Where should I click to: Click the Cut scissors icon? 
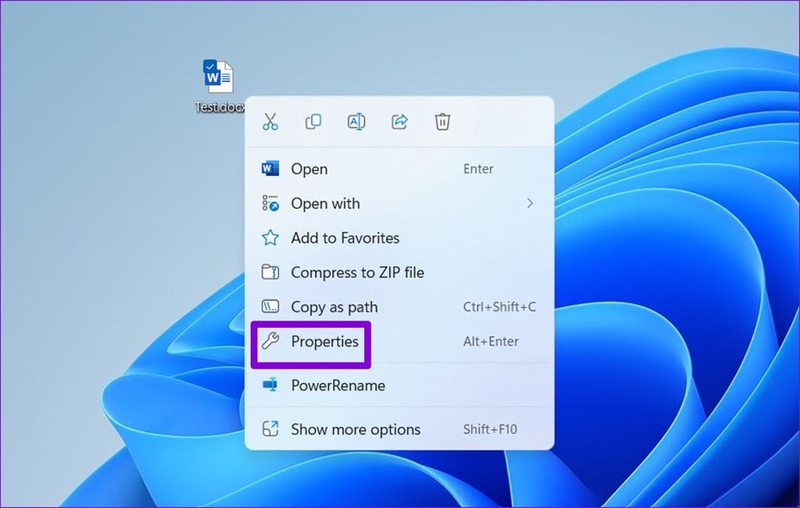tap(270, 122)
